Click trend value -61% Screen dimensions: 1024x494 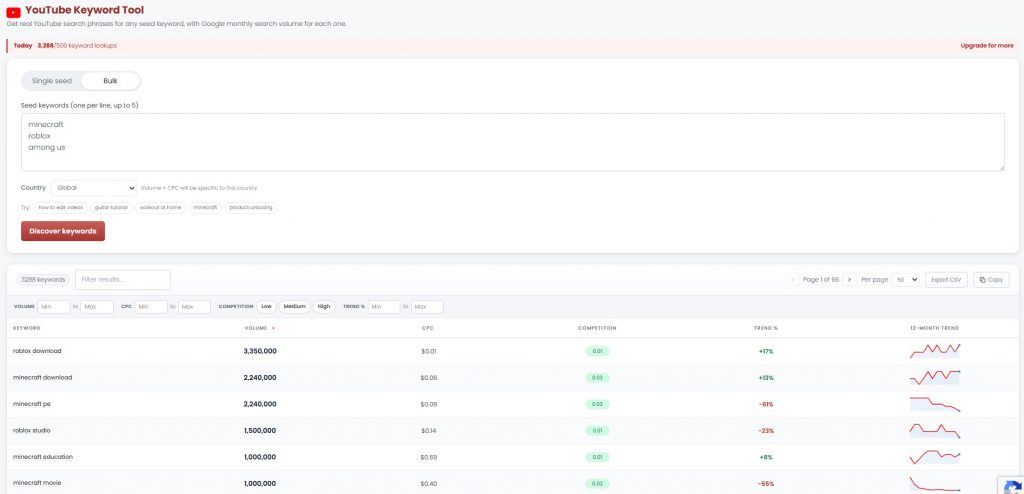(x=766, y=404)
